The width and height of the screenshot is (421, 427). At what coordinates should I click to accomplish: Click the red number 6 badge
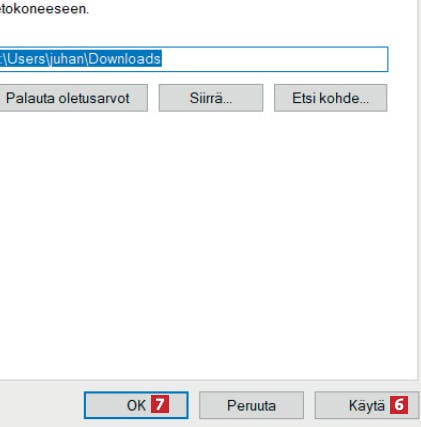(x=399, y=404)
